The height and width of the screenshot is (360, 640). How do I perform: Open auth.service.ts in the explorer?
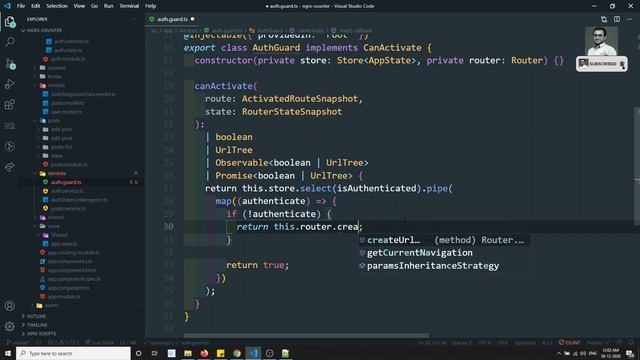(x=67, y=191)
